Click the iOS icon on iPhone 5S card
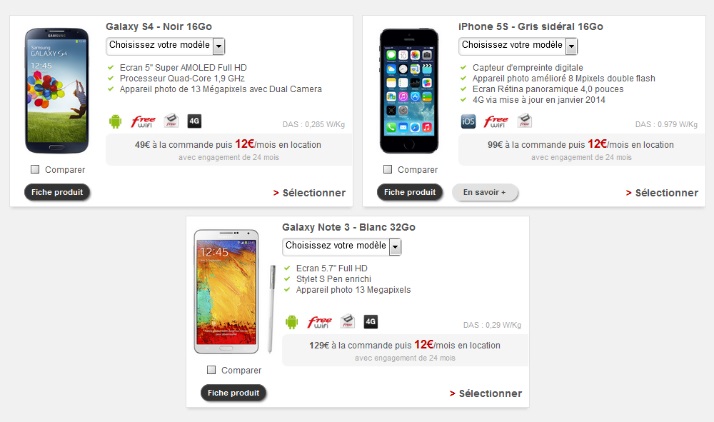Screen dimensions: 714x422 [468, 122]
